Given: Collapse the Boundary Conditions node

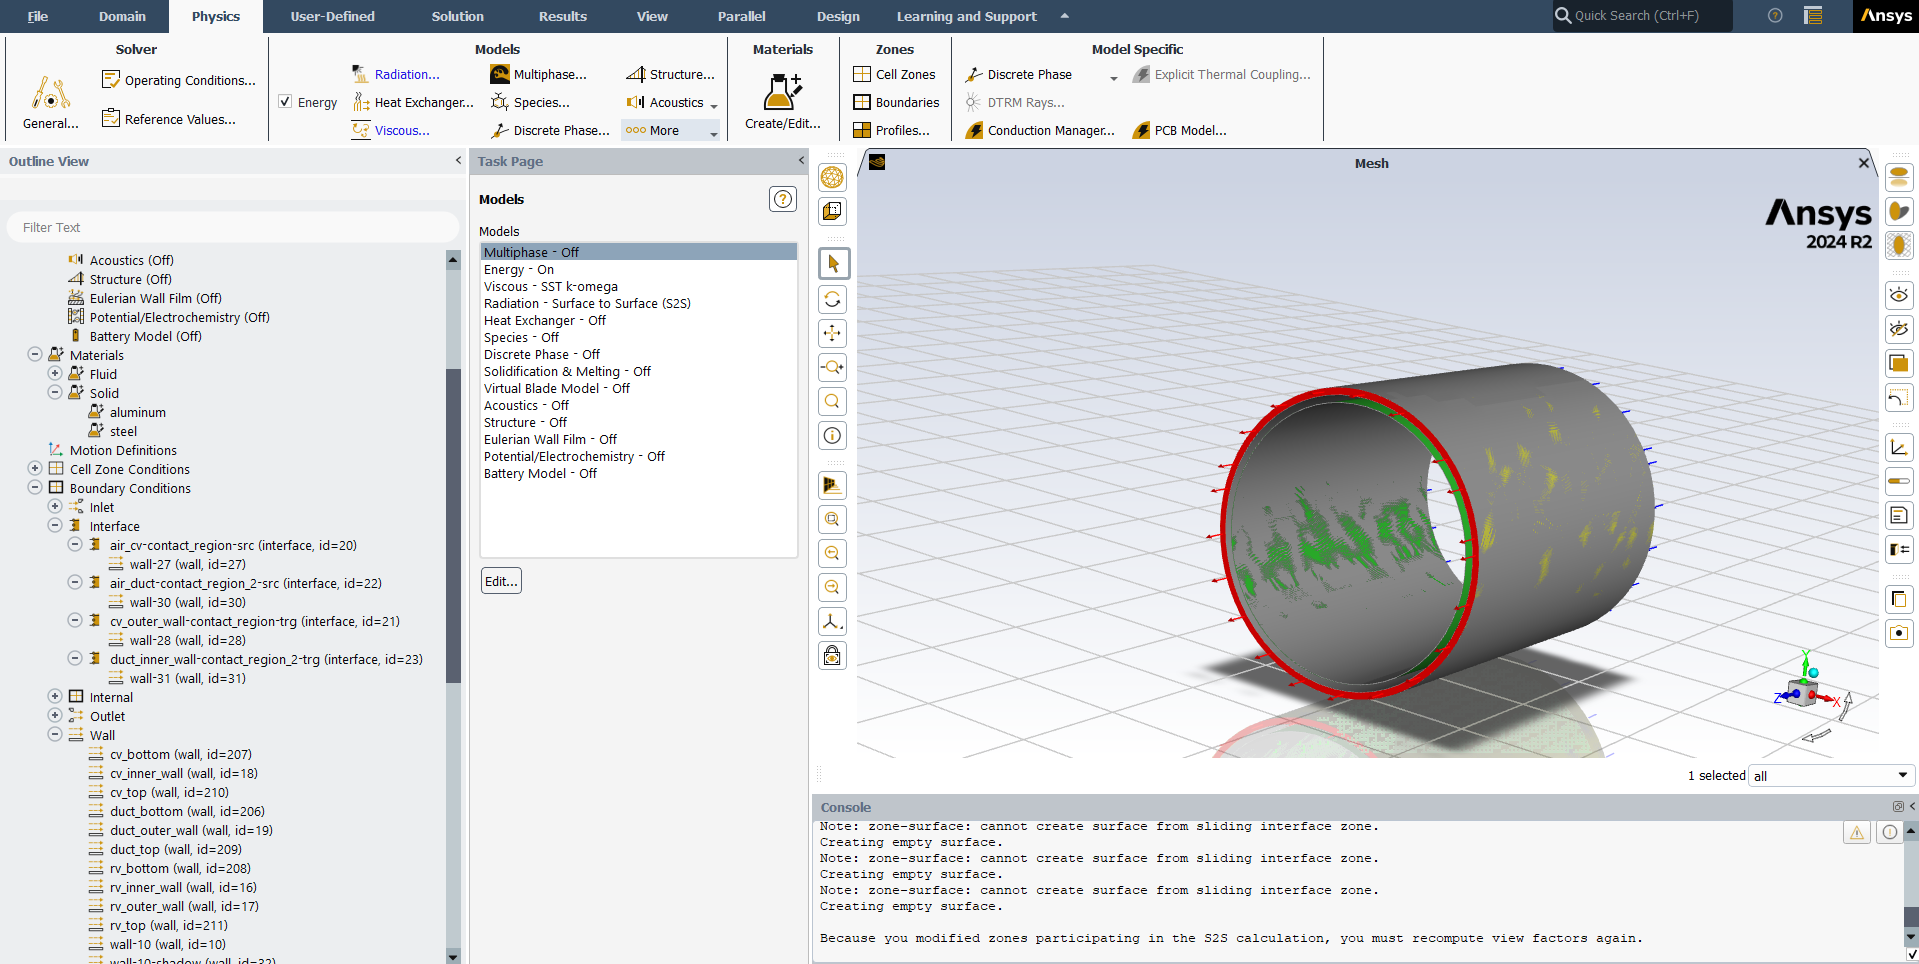Looking at the screenshot, I should coord(35,487).
